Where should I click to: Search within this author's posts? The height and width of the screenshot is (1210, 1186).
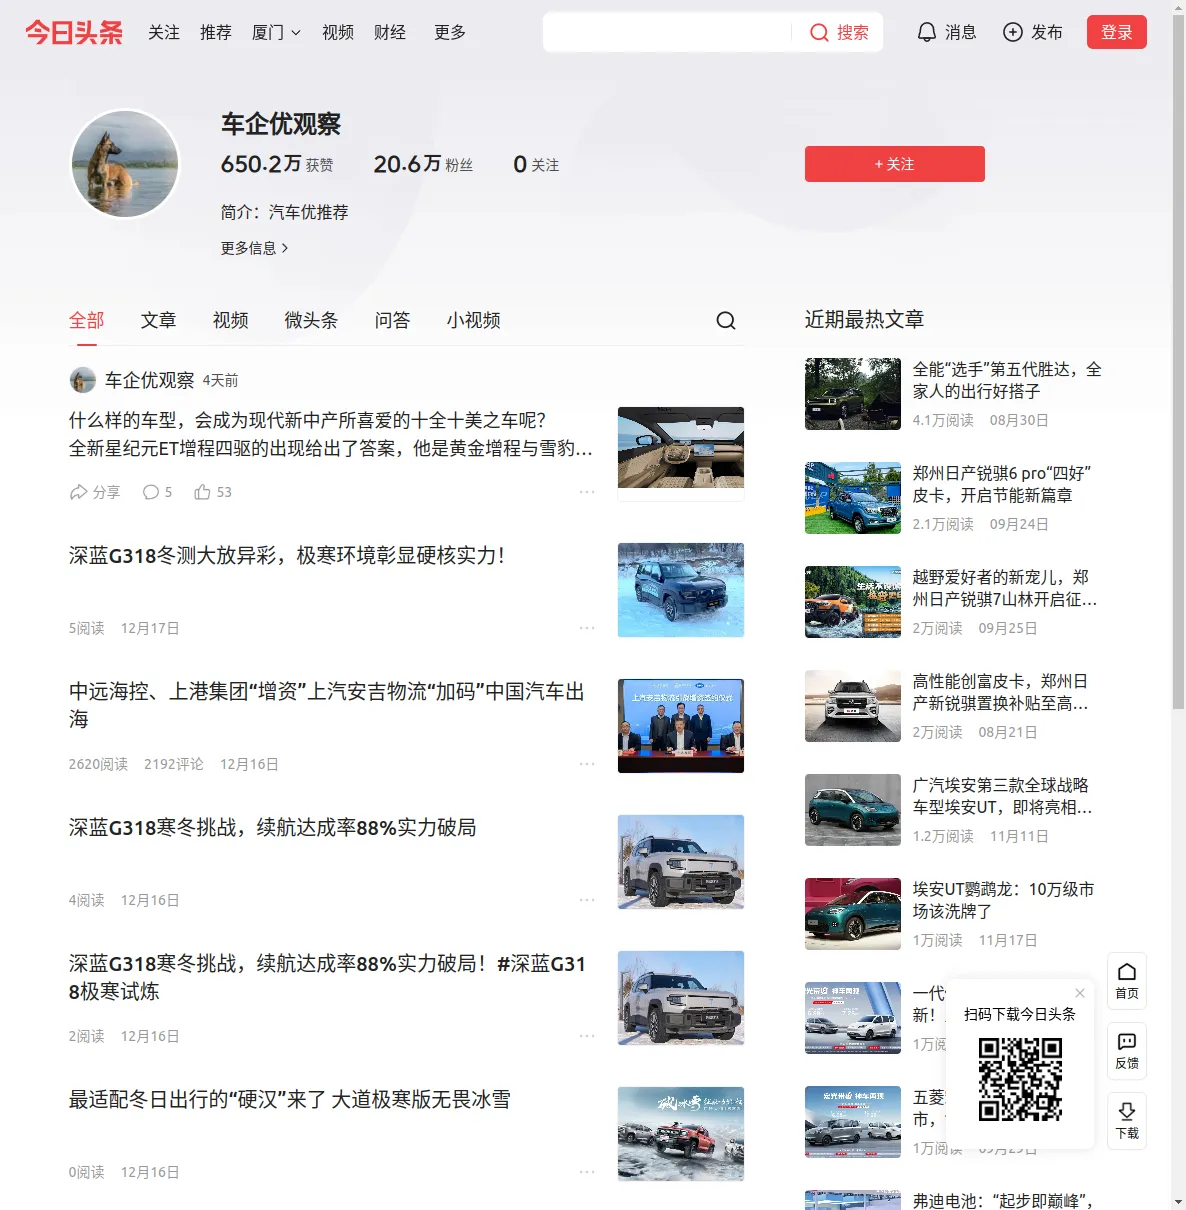tap(726, 320)
